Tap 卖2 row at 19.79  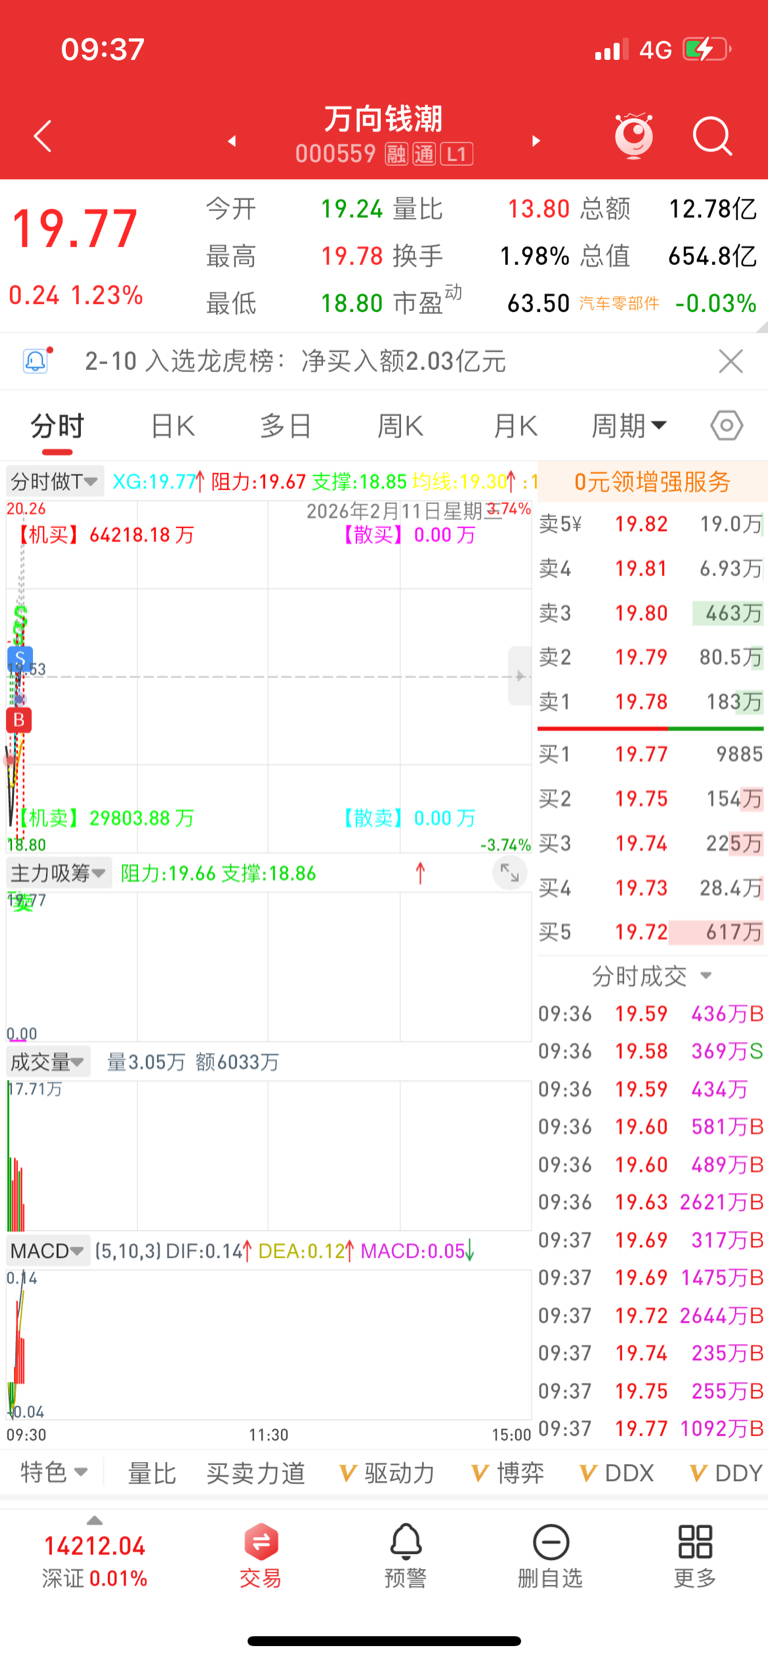652,657
